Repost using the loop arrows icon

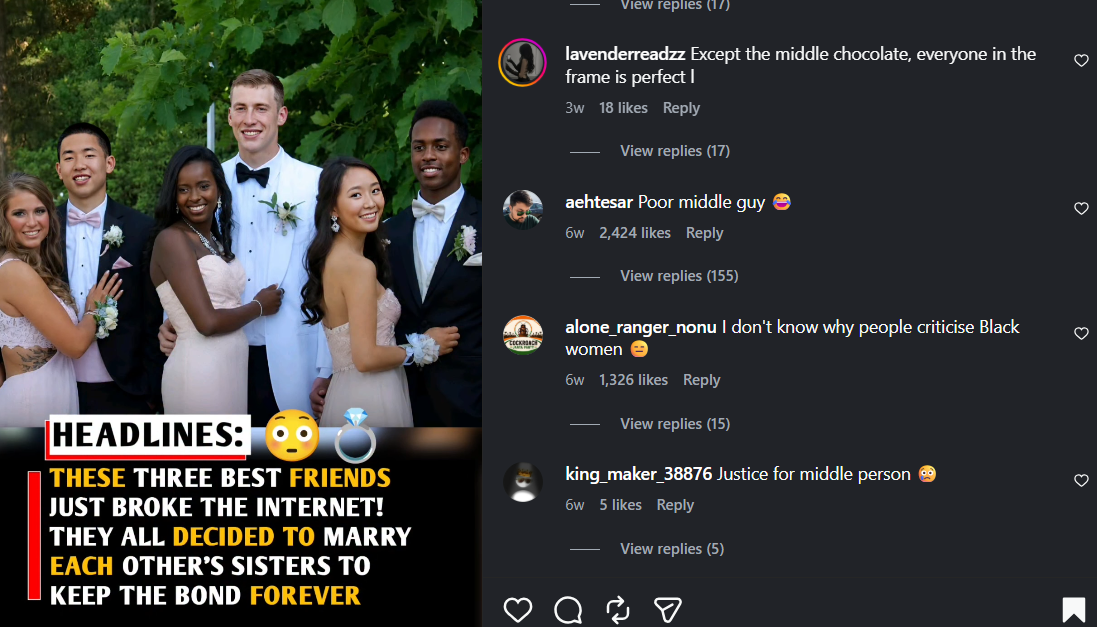point(618,610)
